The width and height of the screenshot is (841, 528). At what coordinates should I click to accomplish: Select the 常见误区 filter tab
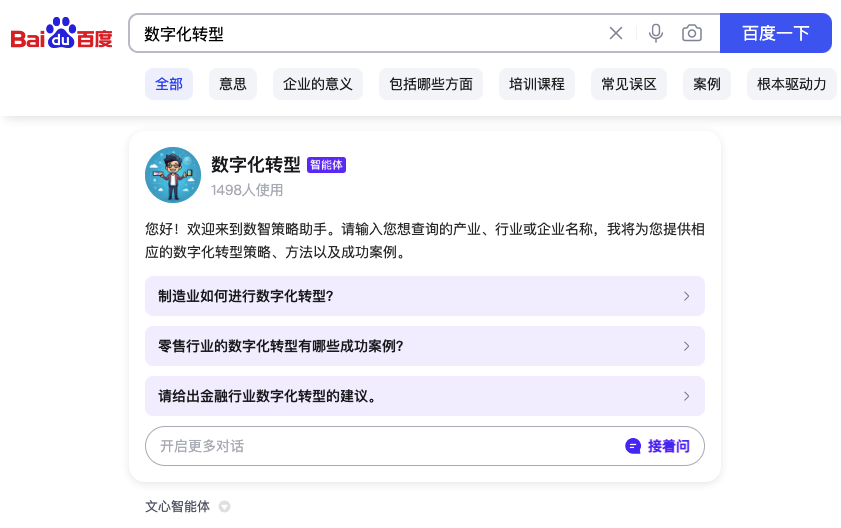click(629, 84)
